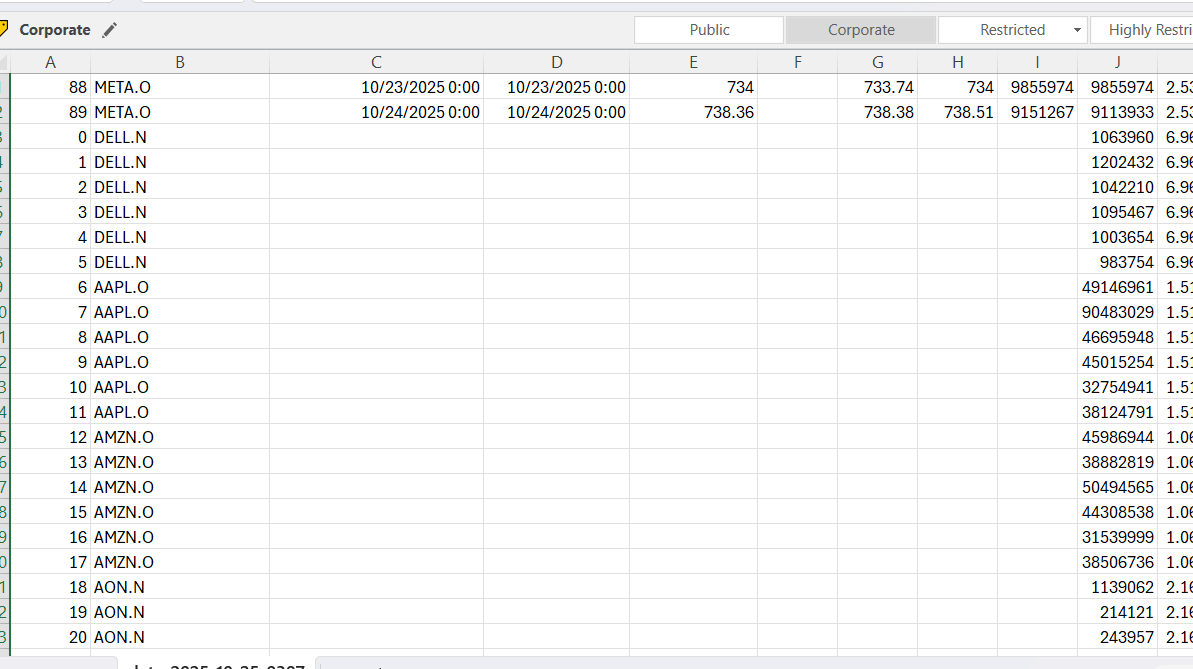Select column F header
The image size is (1193, 669).
(797, 62)
